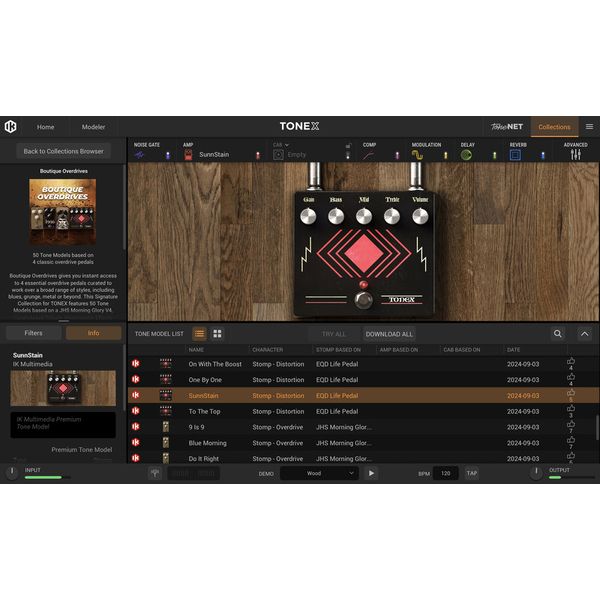This screenshot has width=600, height=600.
Task: Switch tone model list to list view
Action: pyautogui.click(x=199, y=334)
